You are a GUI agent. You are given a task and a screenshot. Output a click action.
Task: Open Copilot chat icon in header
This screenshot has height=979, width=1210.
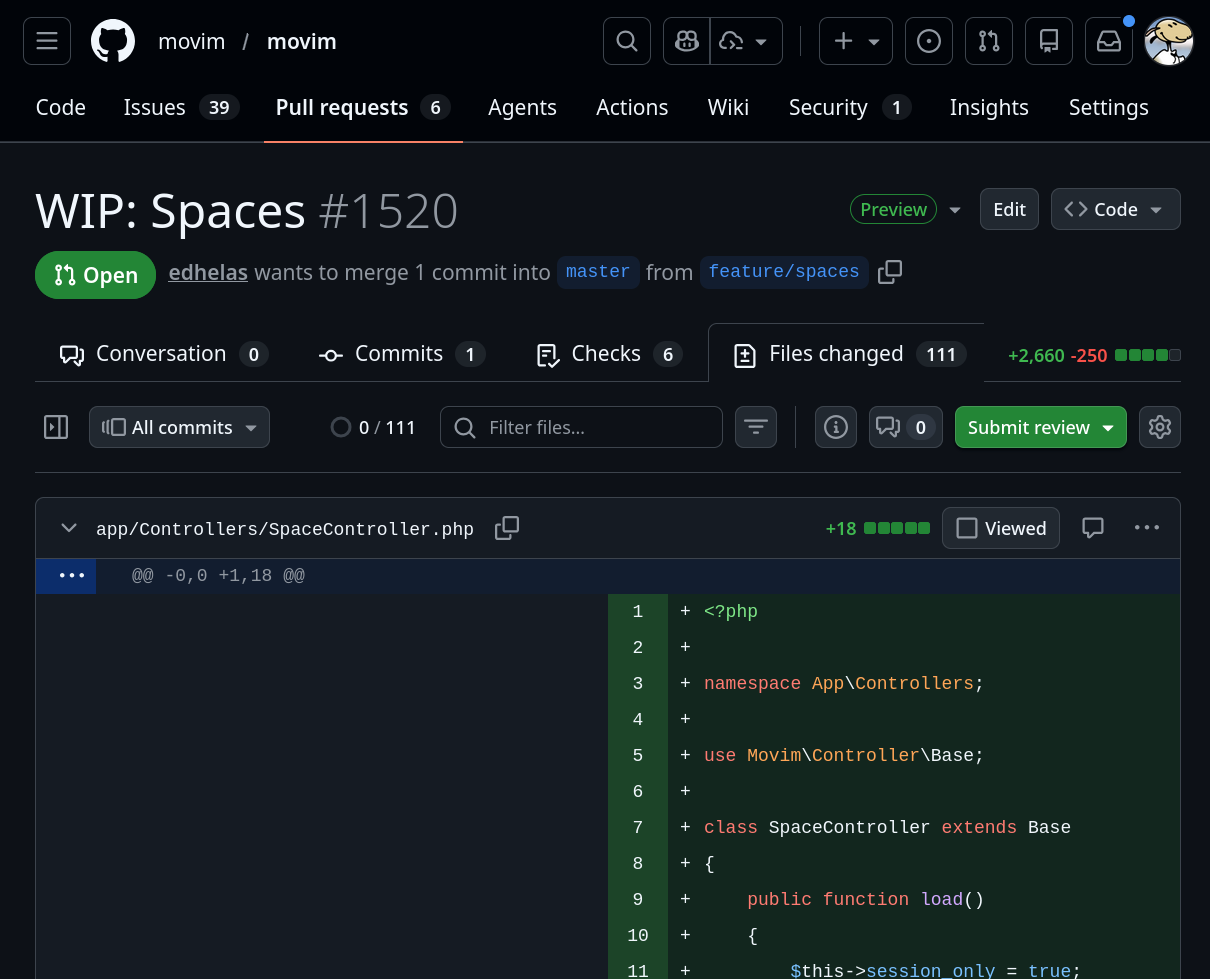point(687,41)
